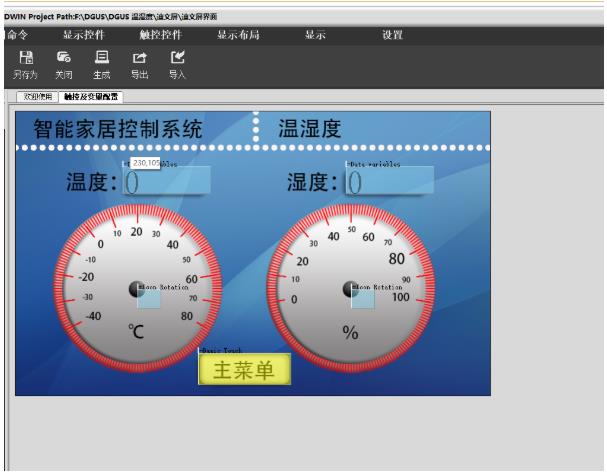Click the Close (关闭) project icon

click(63, 65)
